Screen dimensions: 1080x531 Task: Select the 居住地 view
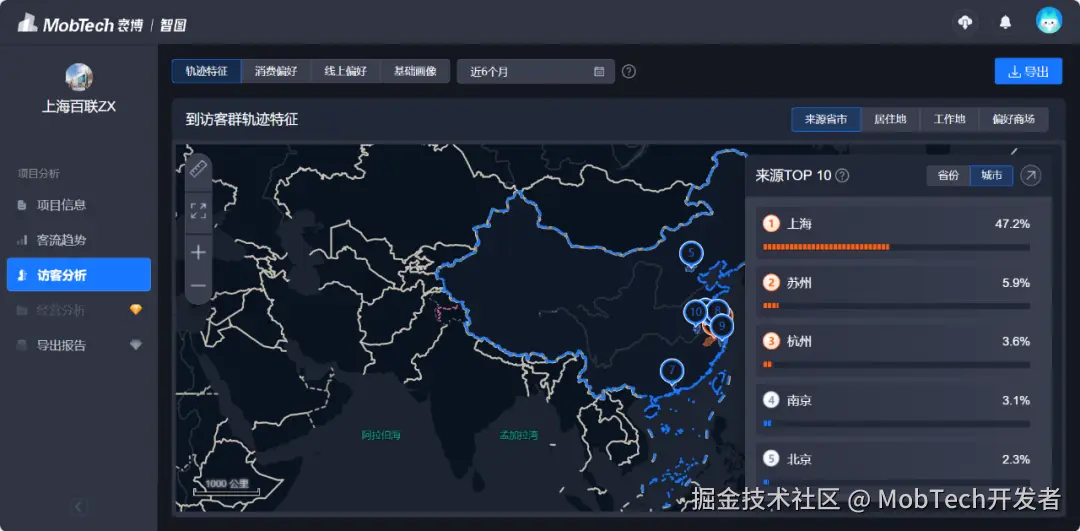point(890,119)
